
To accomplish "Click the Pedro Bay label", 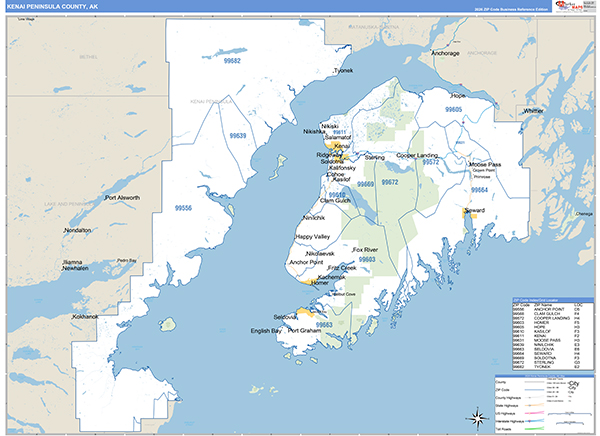I will [127, 260].
